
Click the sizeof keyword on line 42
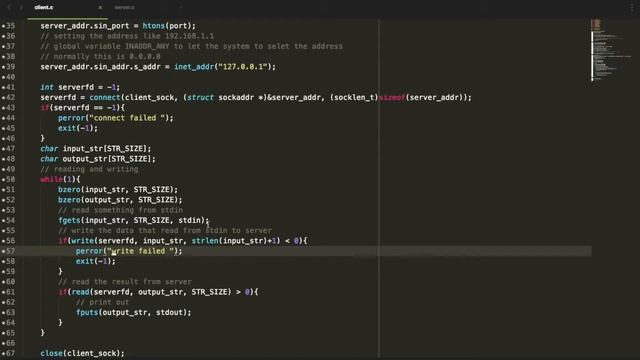click(x=392, y=98)
